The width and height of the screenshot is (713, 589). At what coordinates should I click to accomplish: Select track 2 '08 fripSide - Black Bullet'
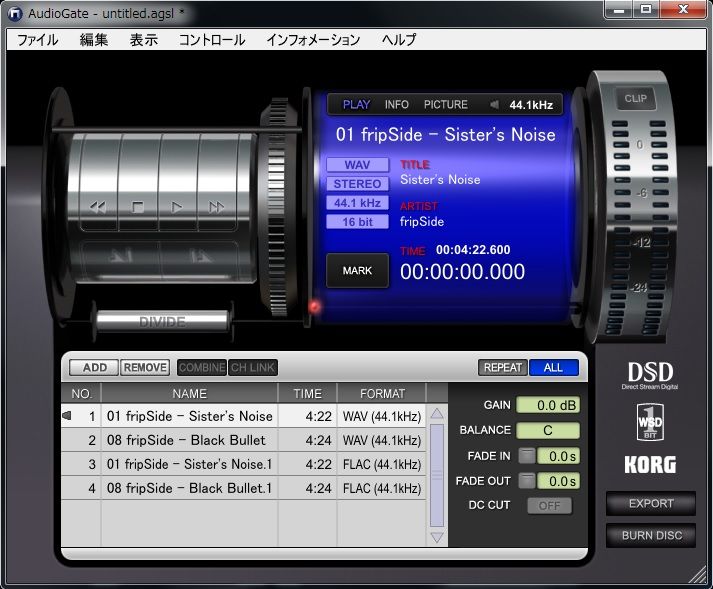[x=244, y=440]
